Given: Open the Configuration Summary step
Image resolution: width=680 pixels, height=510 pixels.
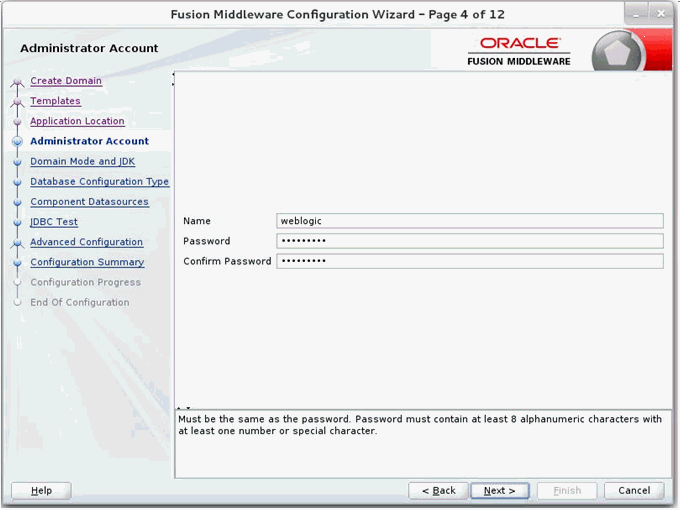Looking at the screenshot, I should click(x=87, y=262).
